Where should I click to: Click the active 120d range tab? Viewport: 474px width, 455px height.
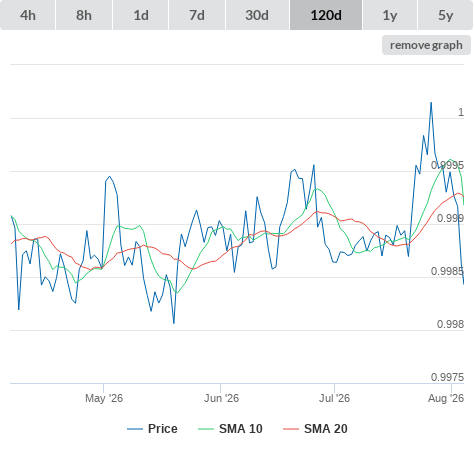tap(326, 15)
